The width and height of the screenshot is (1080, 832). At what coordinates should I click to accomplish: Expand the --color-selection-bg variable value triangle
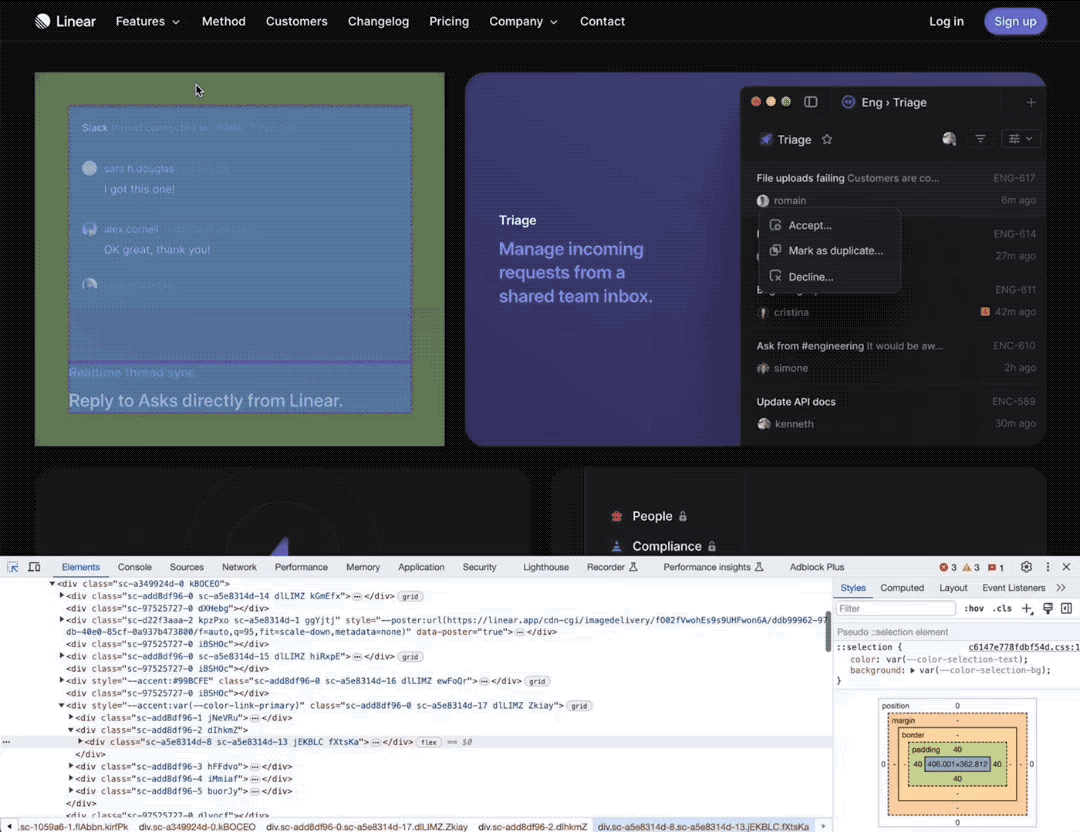(x=913, y=670)
